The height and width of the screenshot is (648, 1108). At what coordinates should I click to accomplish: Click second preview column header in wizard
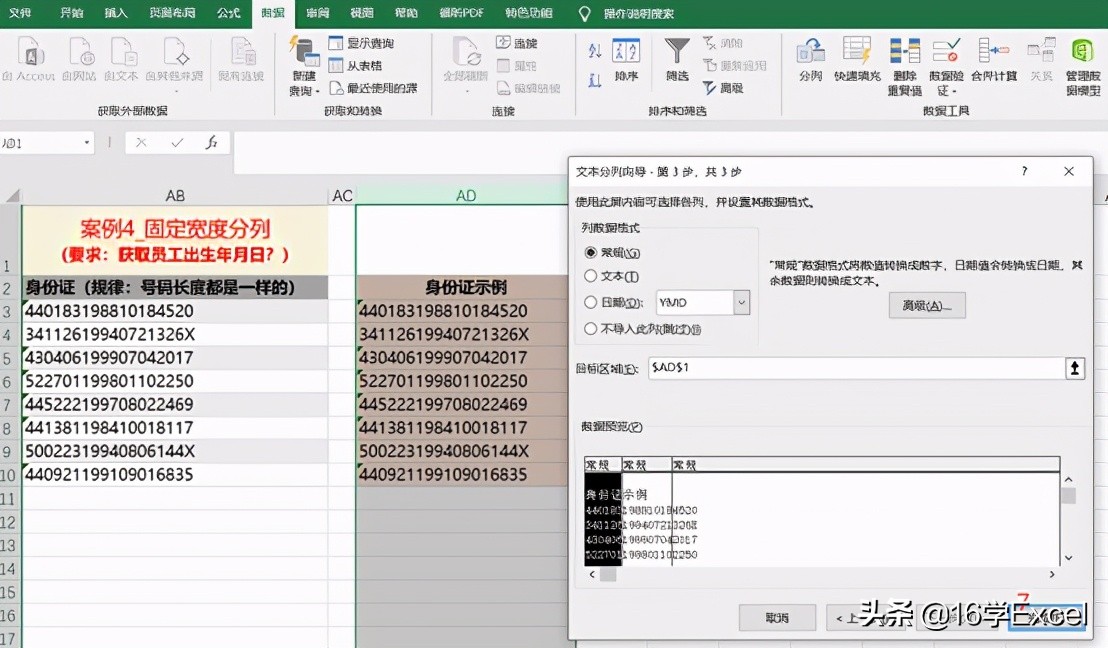647,465
